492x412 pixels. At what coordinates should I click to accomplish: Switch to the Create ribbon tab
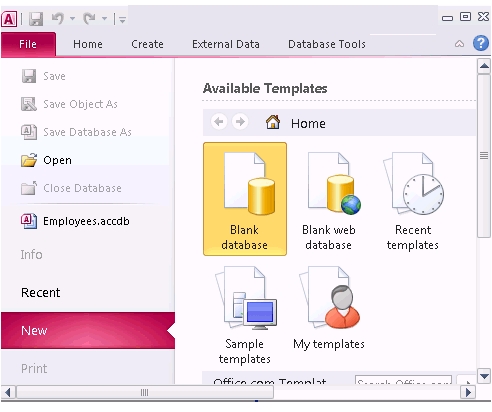pos(147,44)
